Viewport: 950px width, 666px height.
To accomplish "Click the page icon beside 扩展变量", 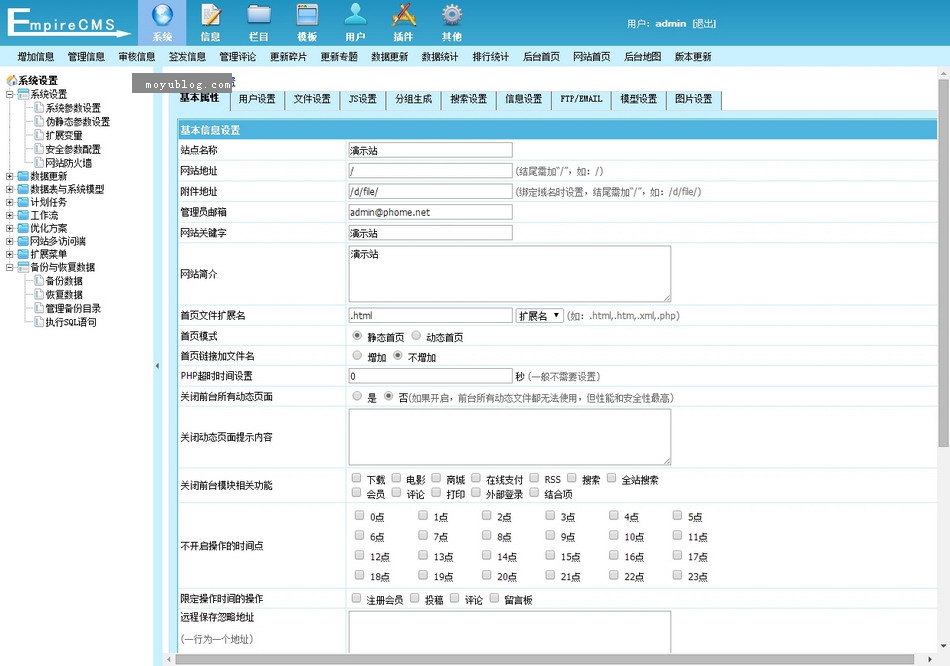I will [39, 135].
